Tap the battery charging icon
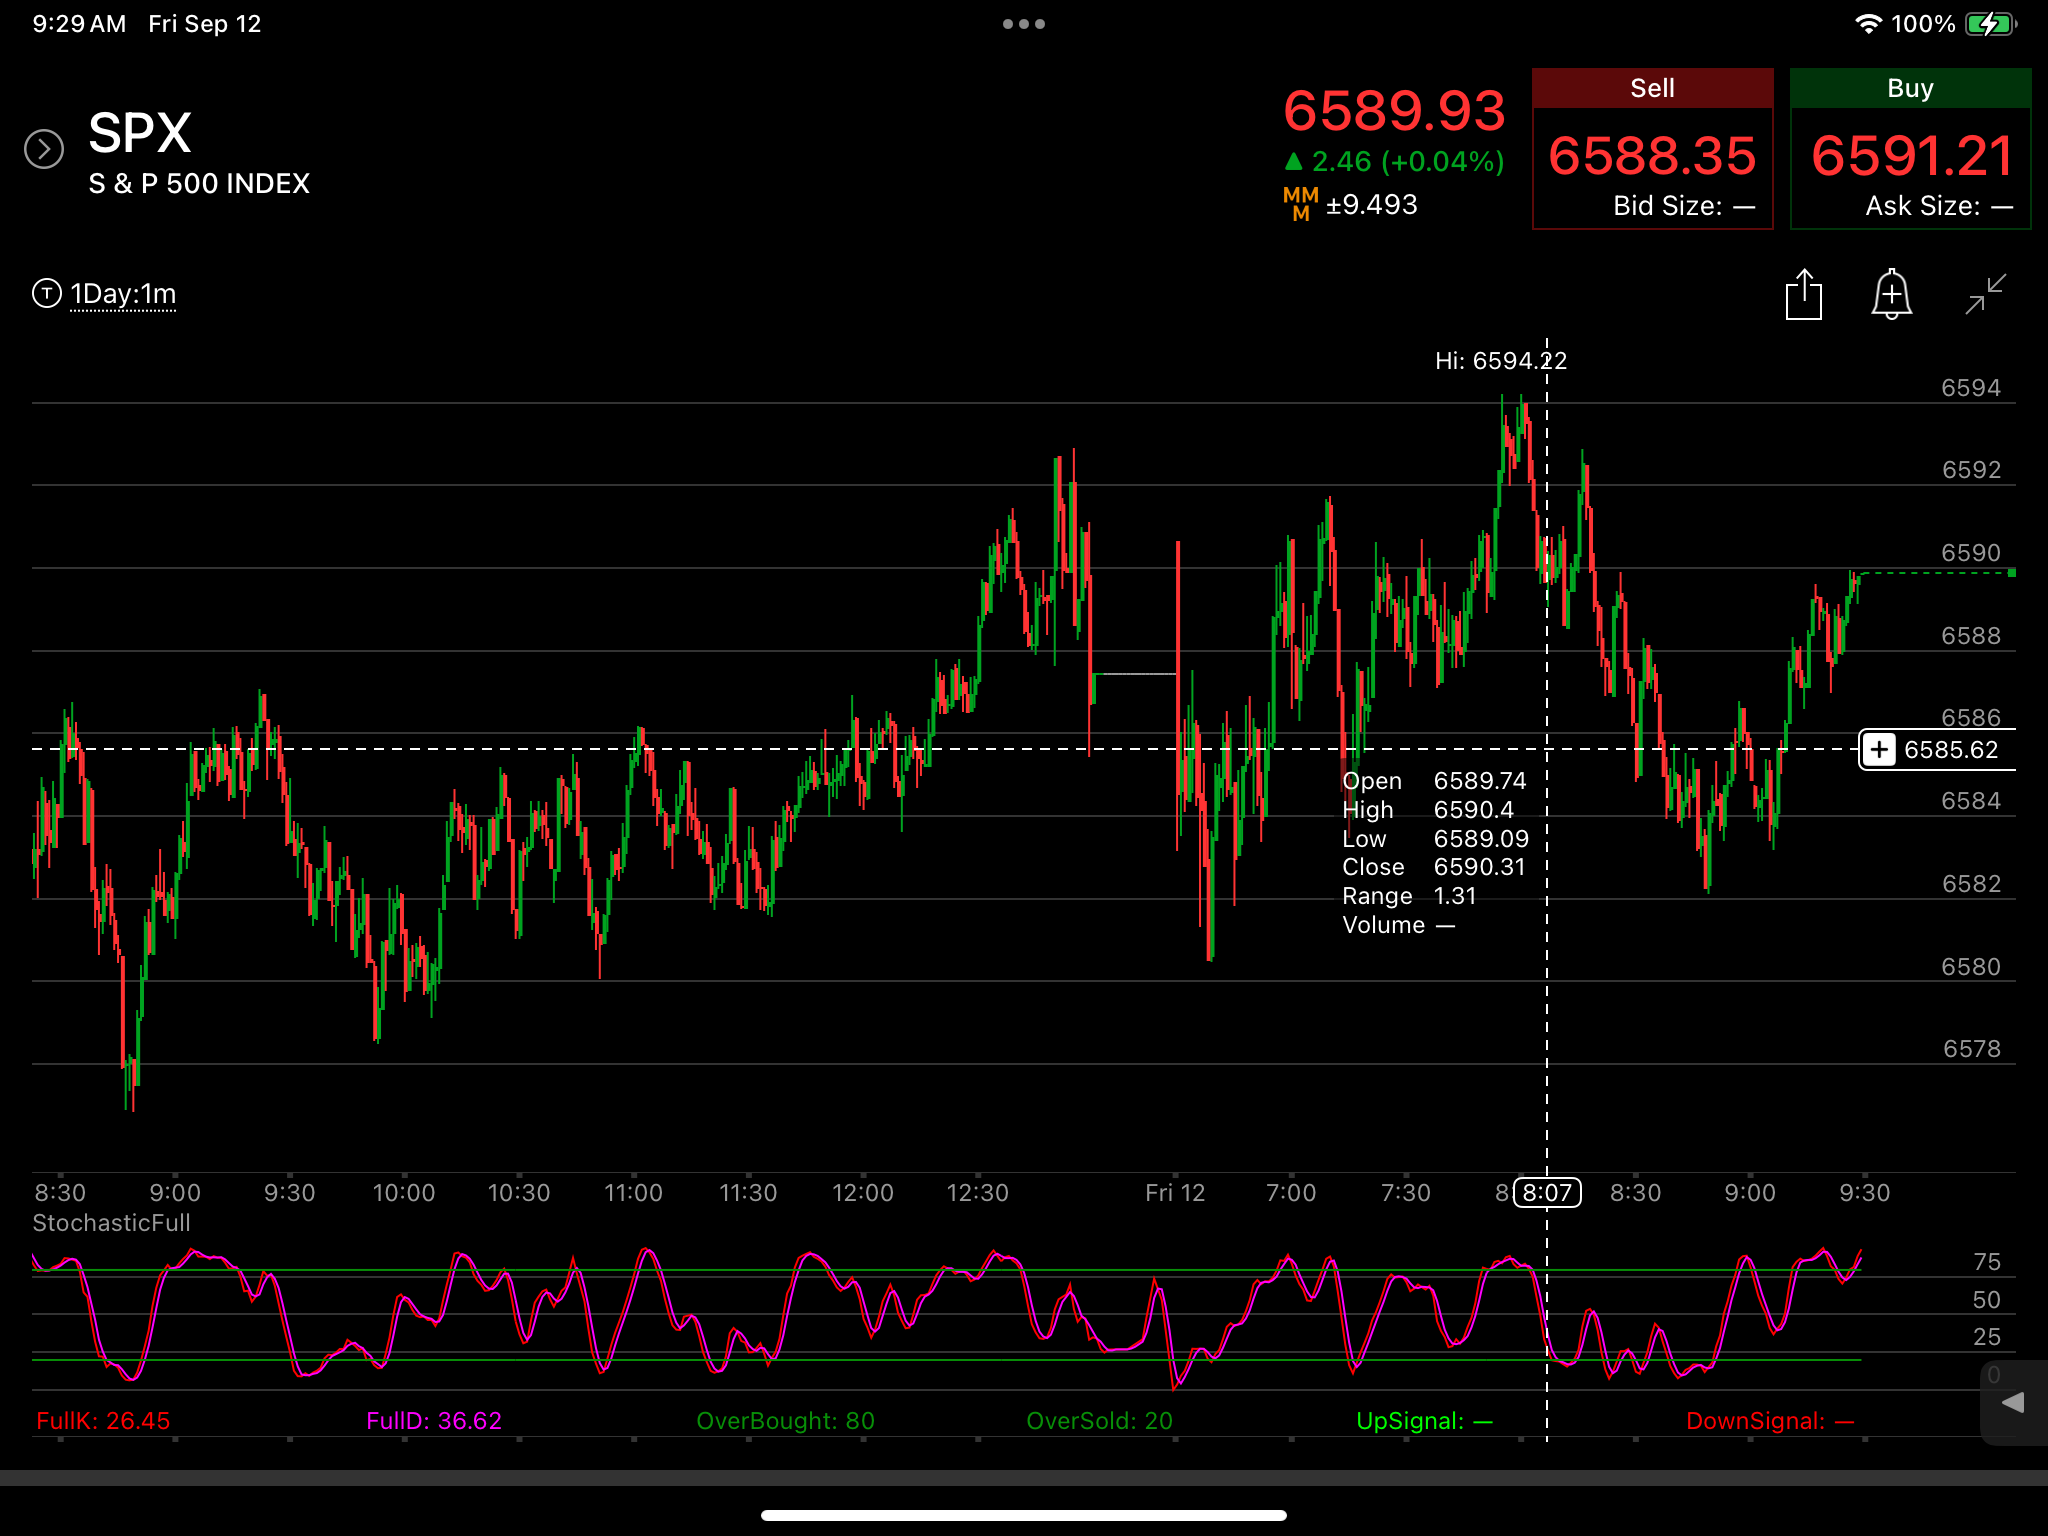This screenshot has width=2048, height=1536. pos(1991,24)
